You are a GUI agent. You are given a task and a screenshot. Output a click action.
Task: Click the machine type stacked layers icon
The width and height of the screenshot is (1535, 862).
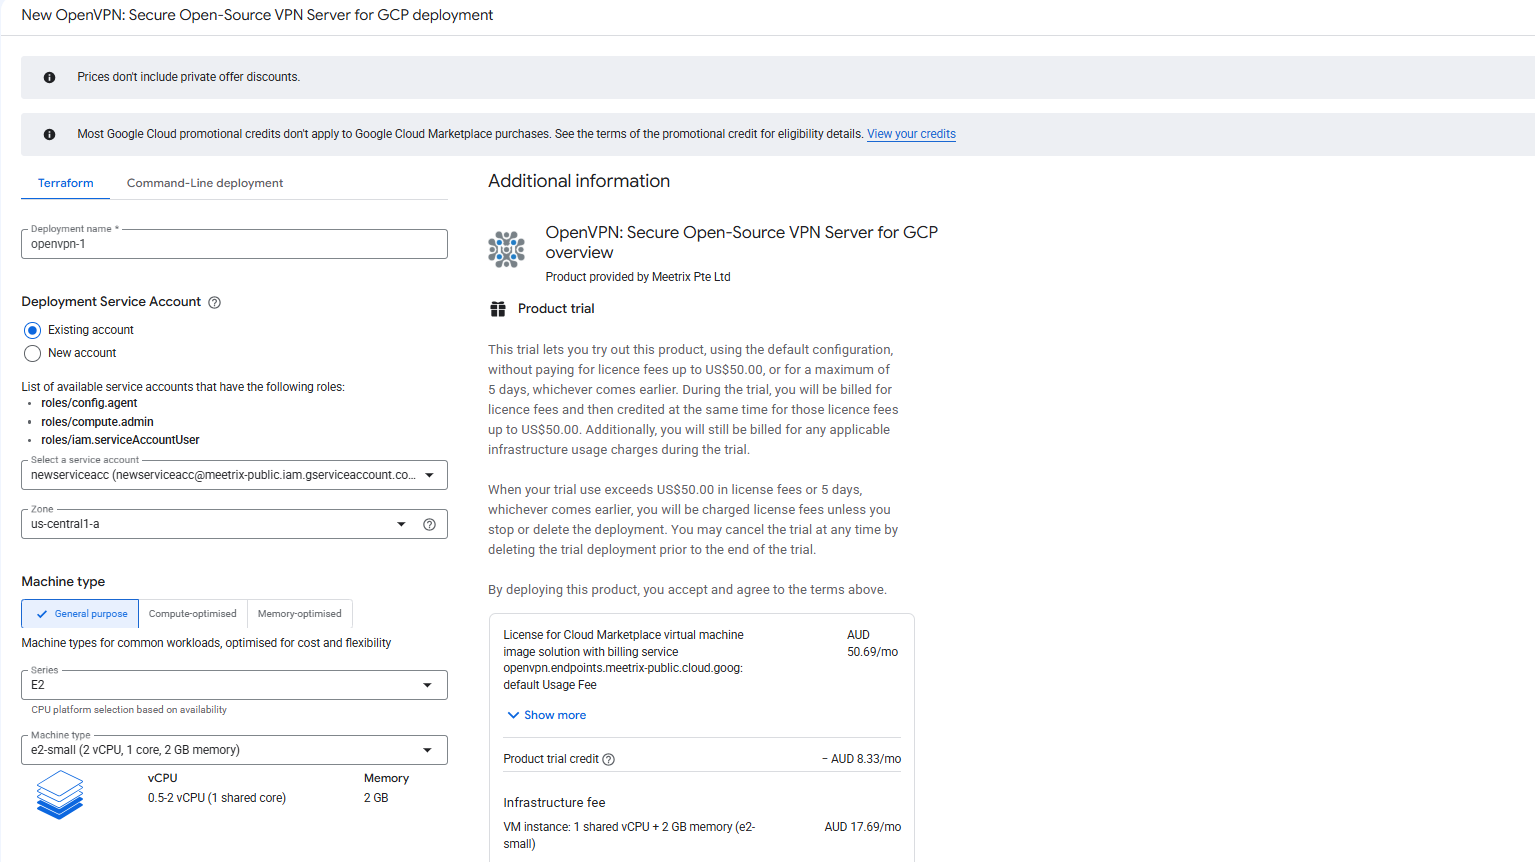click(60, 795)
